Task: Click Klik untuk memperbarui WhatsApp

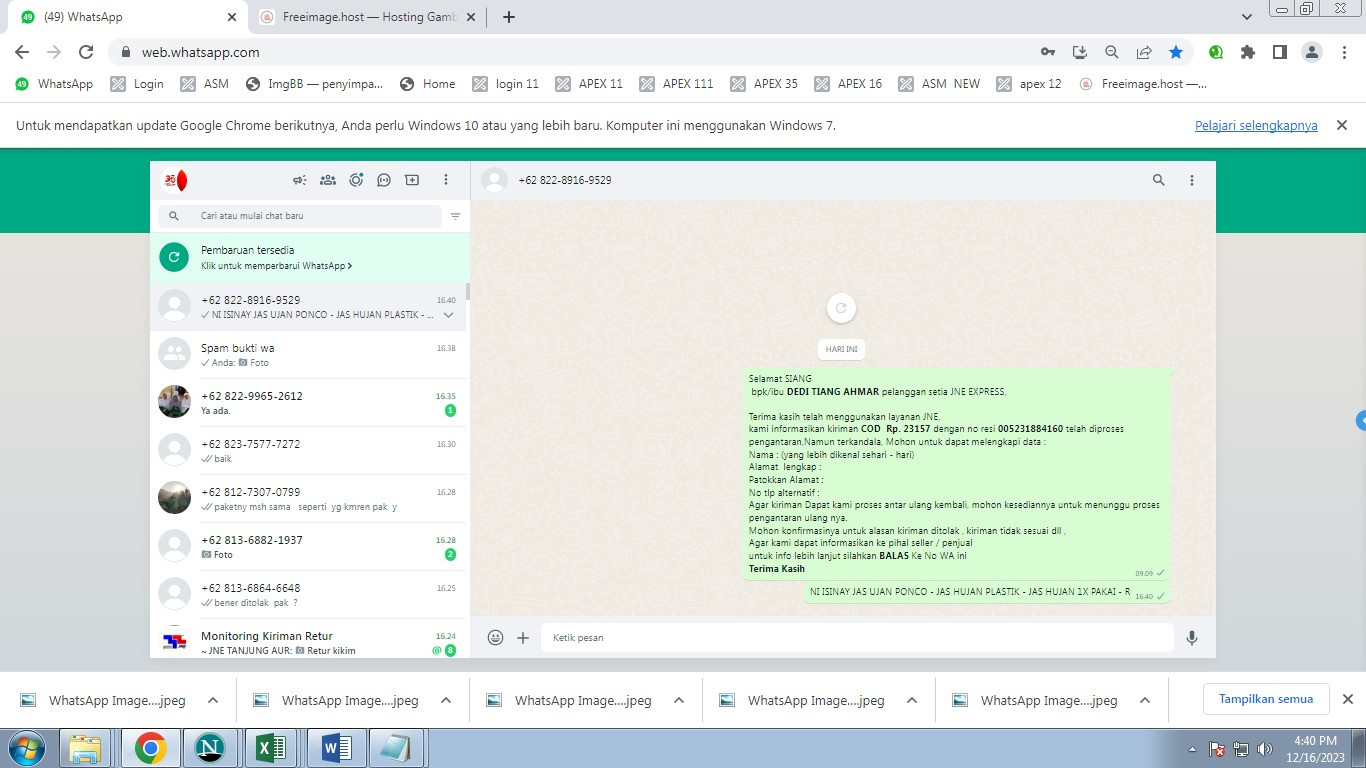Action: (x=276, y=266)
